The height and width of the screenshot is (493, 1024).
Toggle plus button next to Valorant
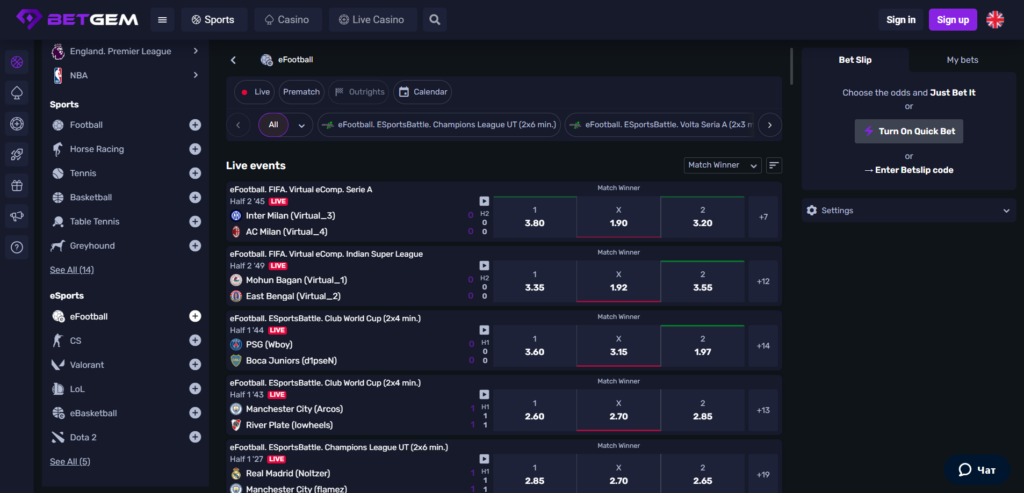pyautogui.click(x=195, y=365)
